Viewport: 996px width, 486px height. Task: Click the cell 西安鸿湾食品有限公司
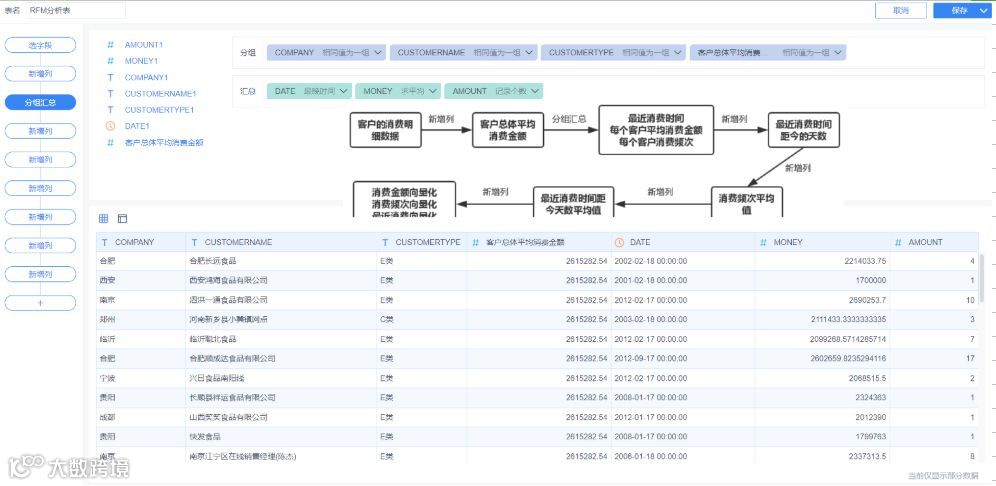click(x=282, y=280)
